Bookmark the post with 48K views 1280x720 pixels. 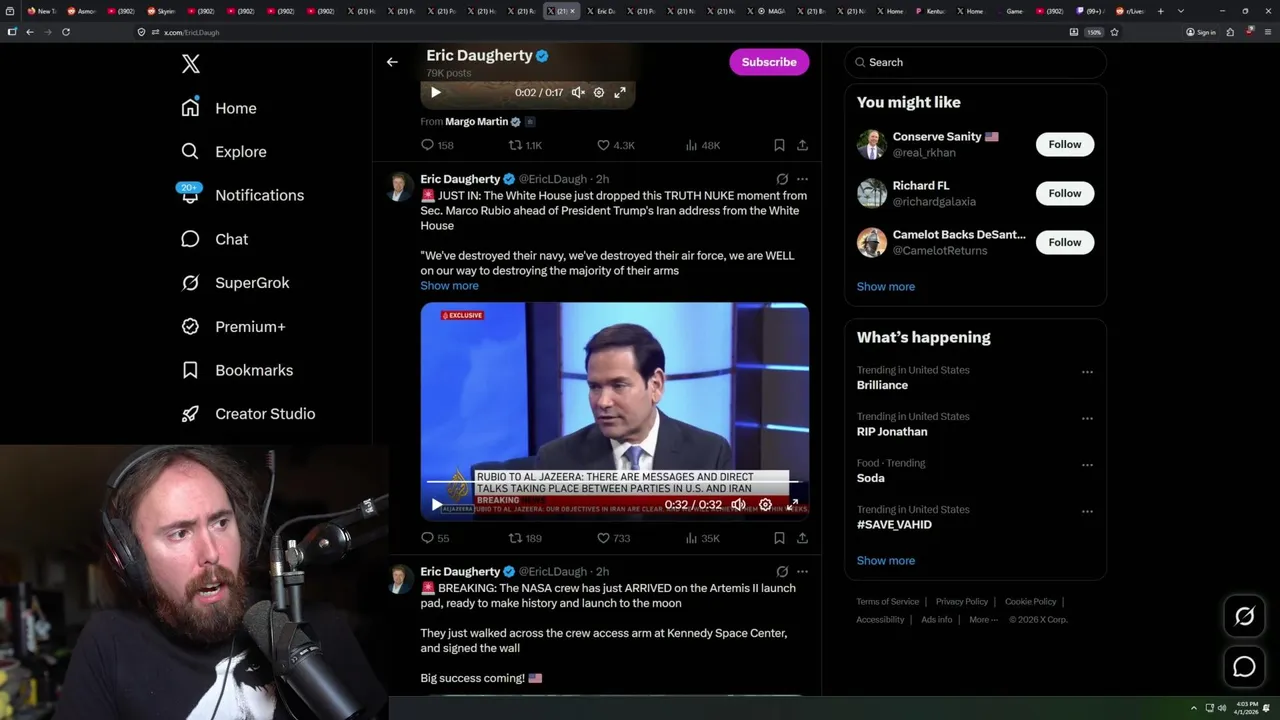779,145
